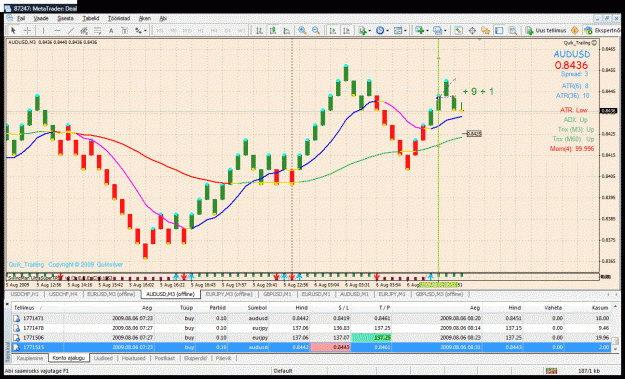Switch to USDCHF,H4 chart tab

(x=63, y=294)
